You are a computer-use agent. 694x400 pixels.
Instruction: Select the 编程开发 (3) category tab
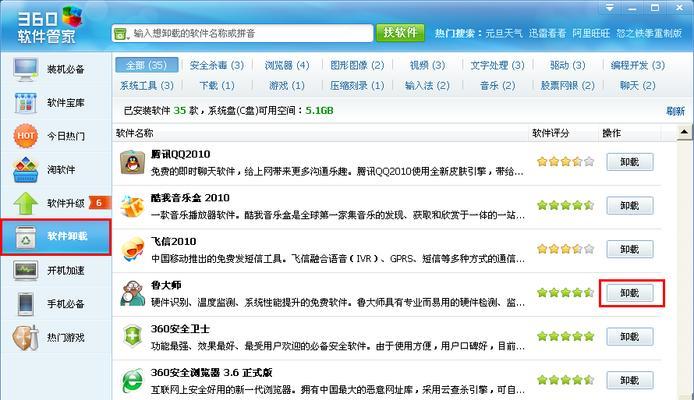pyautogui.click(x=638, y=65)
